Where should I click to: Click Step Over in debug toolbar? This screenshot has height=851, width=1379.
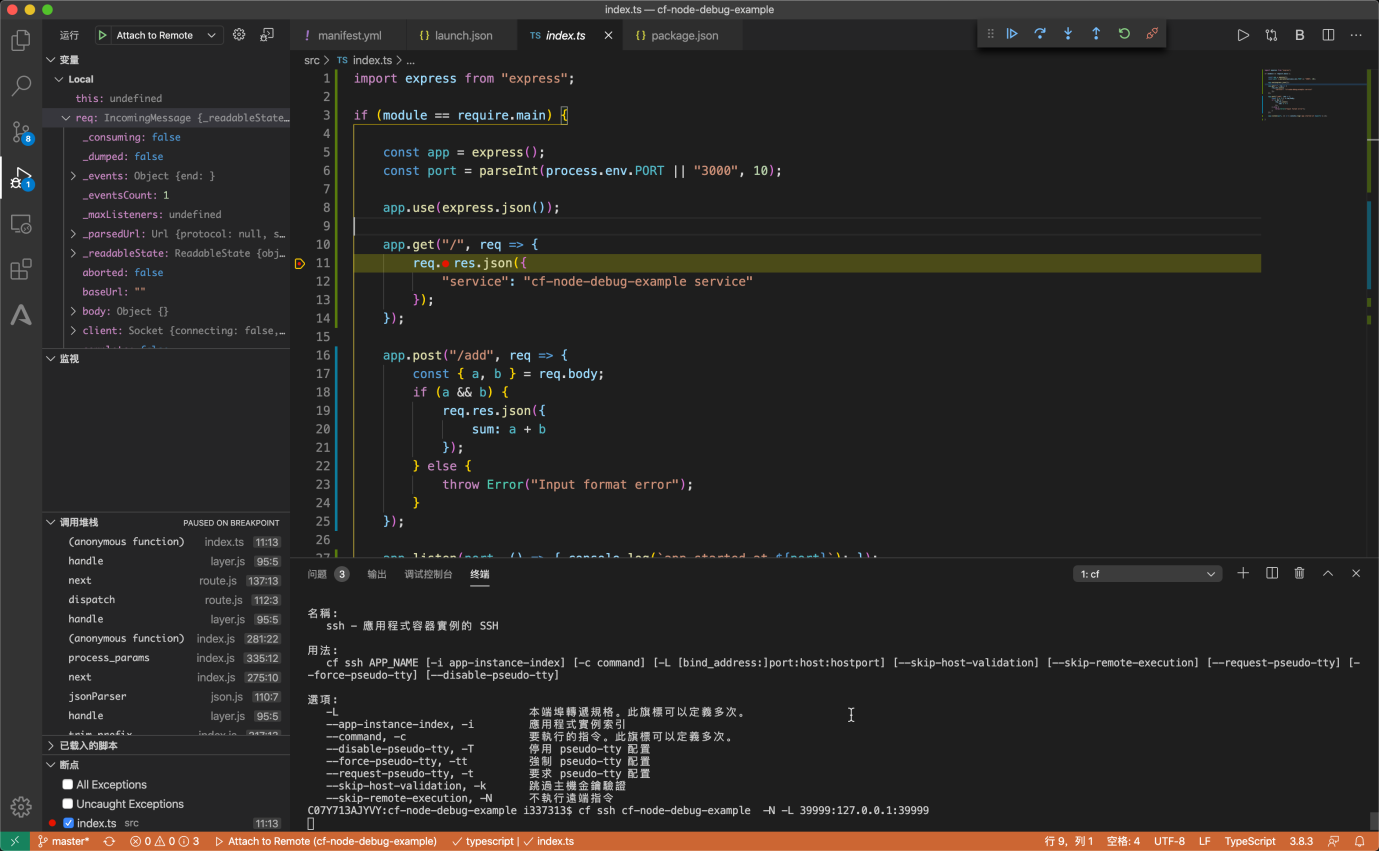tap(1040, 34)
